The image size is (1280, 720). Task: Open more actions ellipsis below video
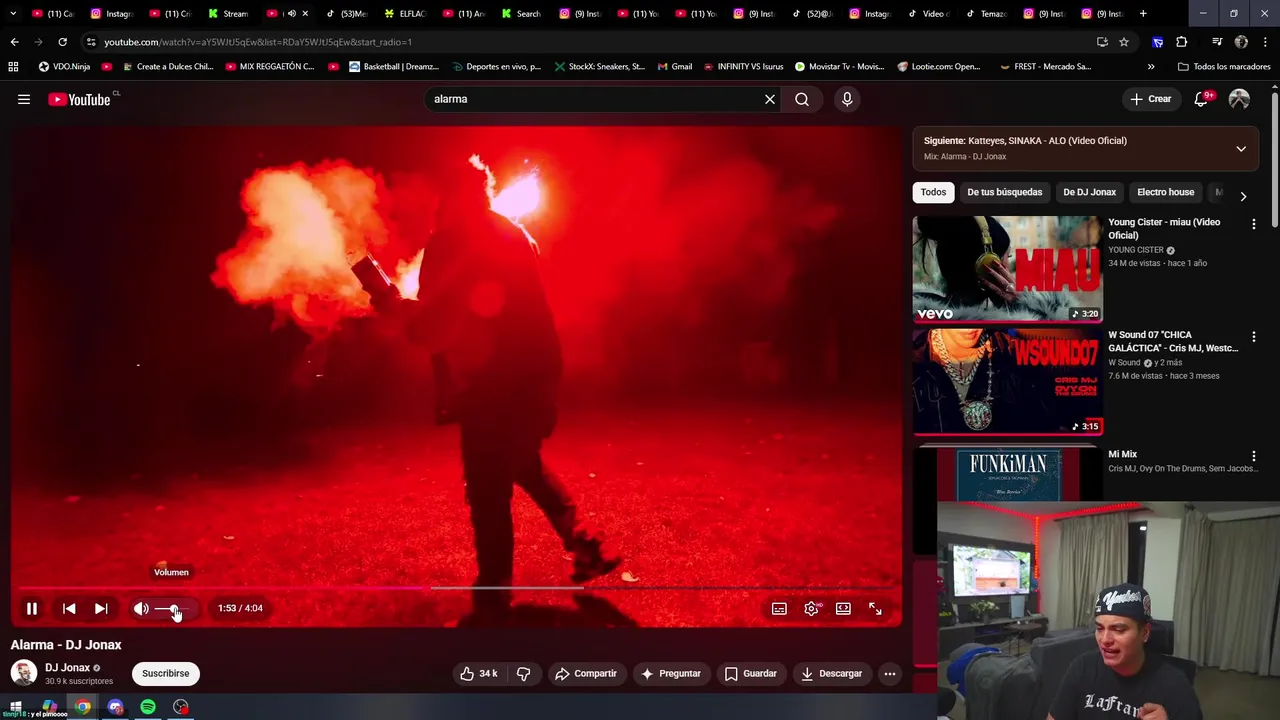point(890,674)
